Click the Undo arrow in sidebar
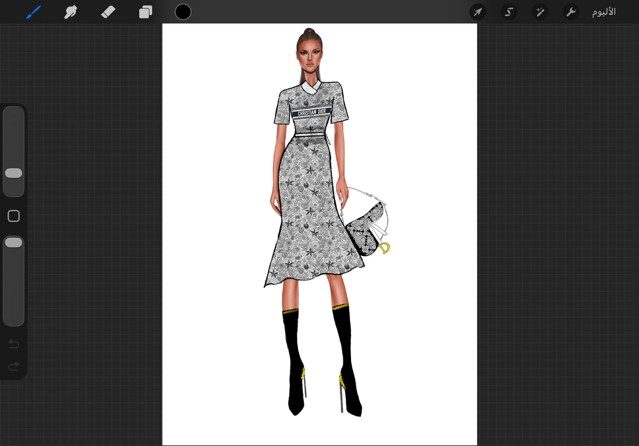 click(x=14, y=345)
